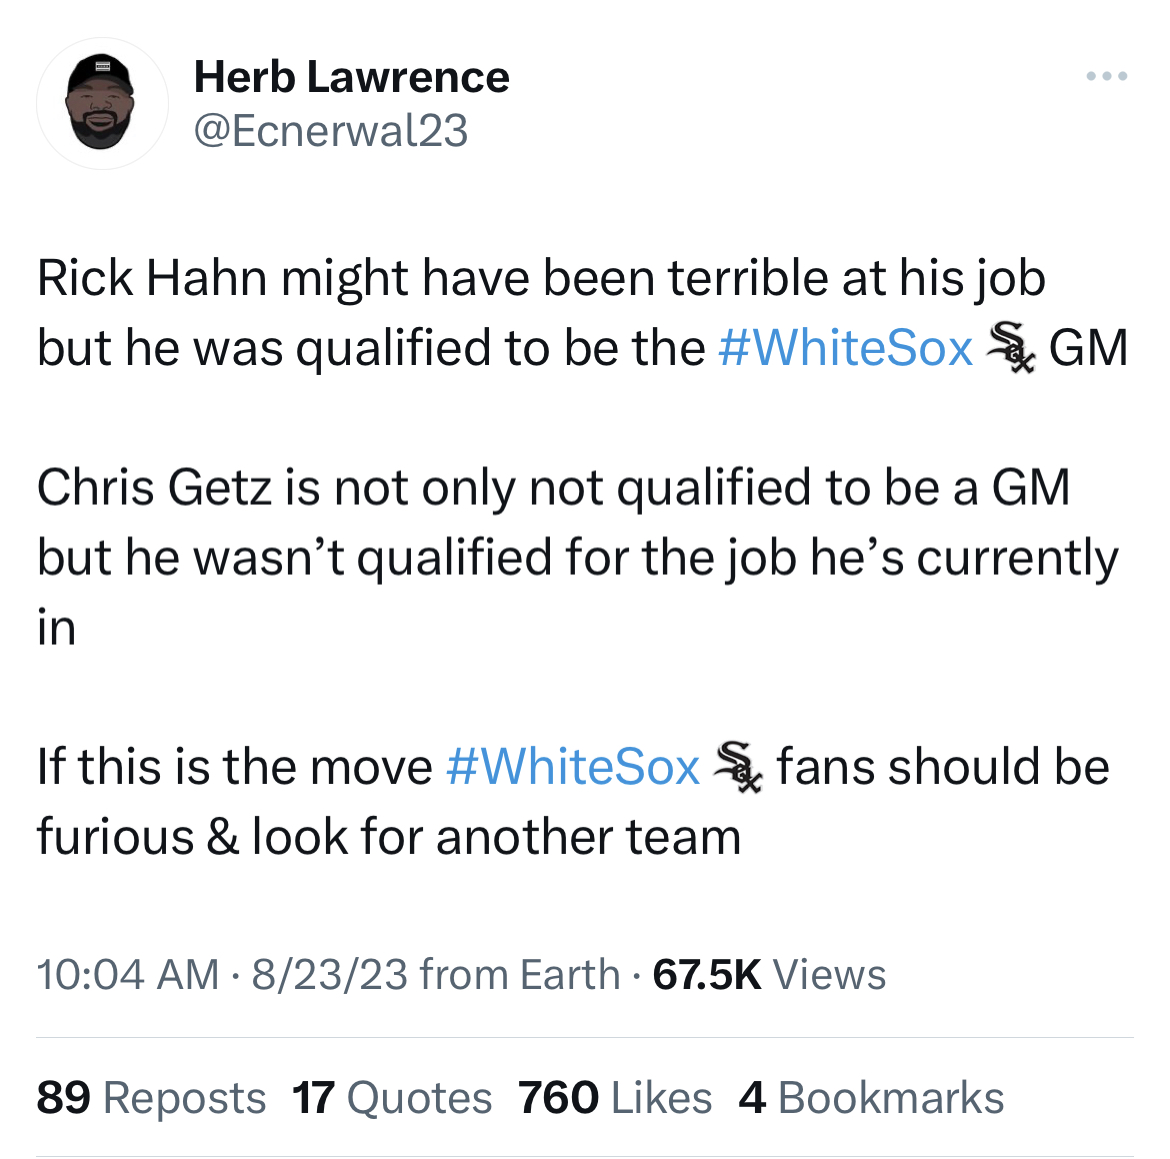Click the Herb Lawrence display name
Image resolution: width=1170 pixels, height=1159 pixels.
(x=351, y=77)
